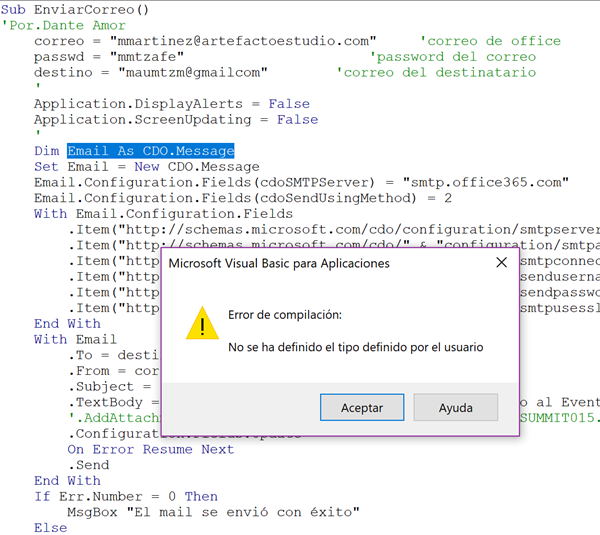Click the comment "'Por.Dante Amor"
Screen dimensions: 600x535
[x=64, y=25]
